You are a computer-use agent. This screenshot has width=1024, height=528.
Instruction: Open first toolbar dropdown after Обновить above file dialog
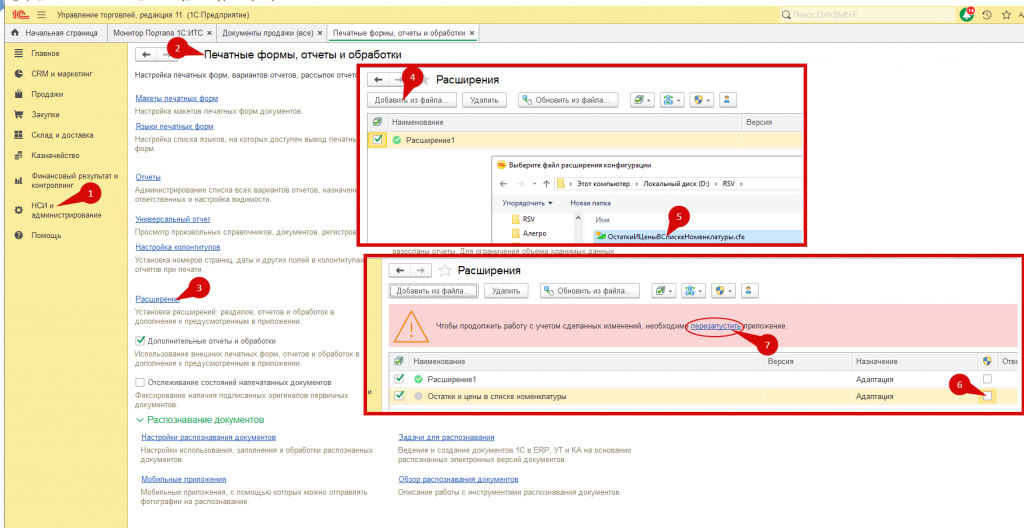[x=643, y=100]
